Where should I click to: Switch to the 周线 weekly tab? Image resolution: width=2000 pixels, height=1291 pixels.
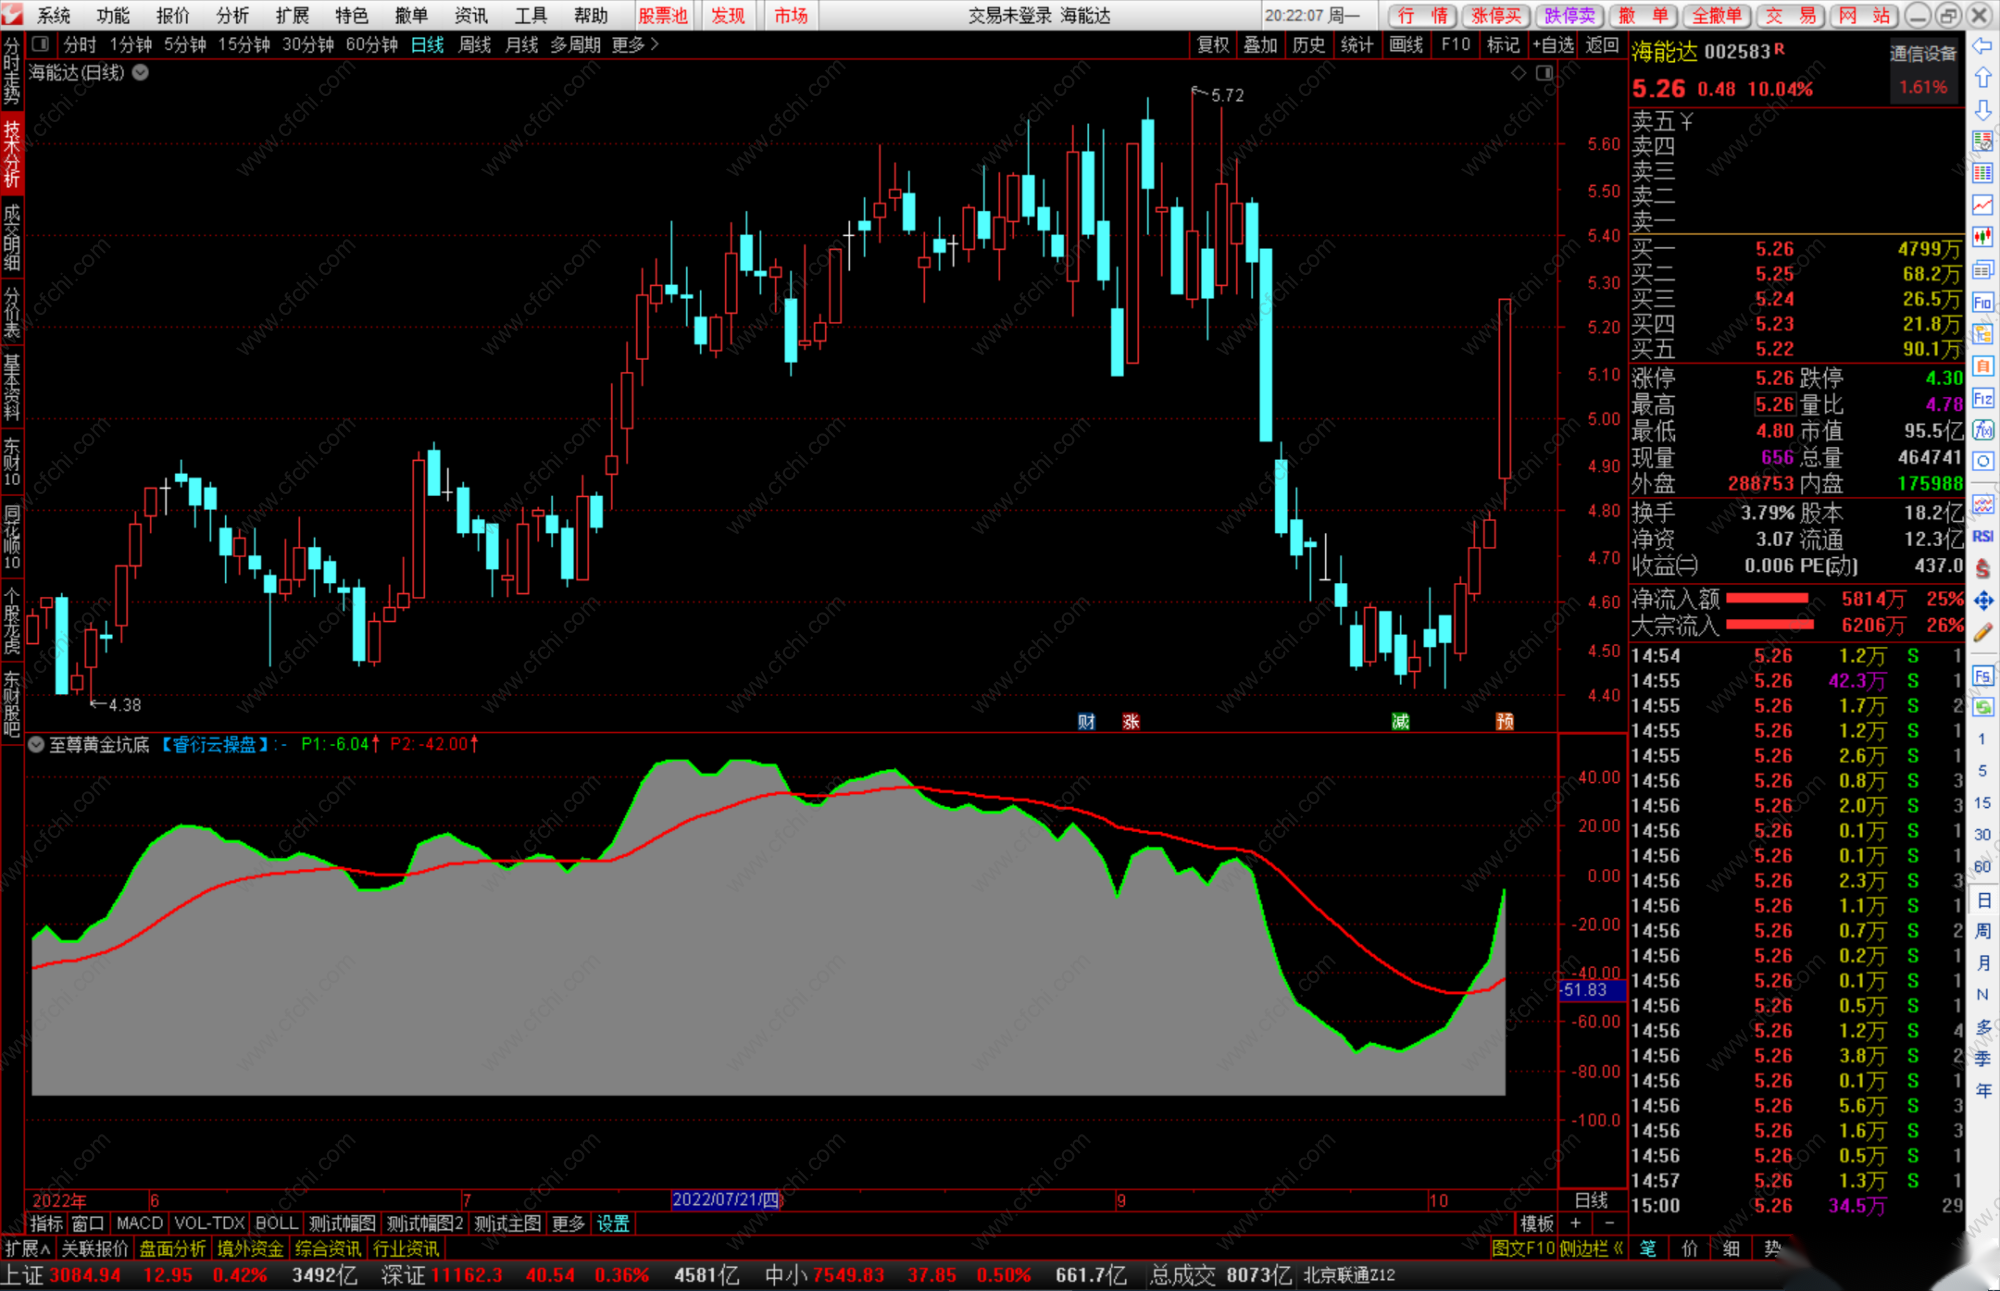click(474, 44)
